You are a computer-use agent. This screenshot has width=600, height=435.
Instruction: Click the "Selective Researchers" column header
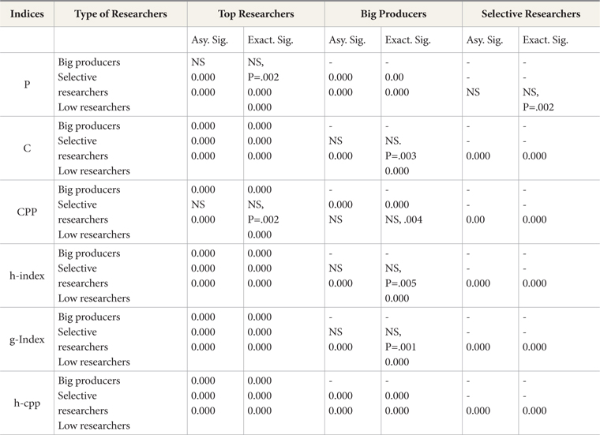click(530, 15)
